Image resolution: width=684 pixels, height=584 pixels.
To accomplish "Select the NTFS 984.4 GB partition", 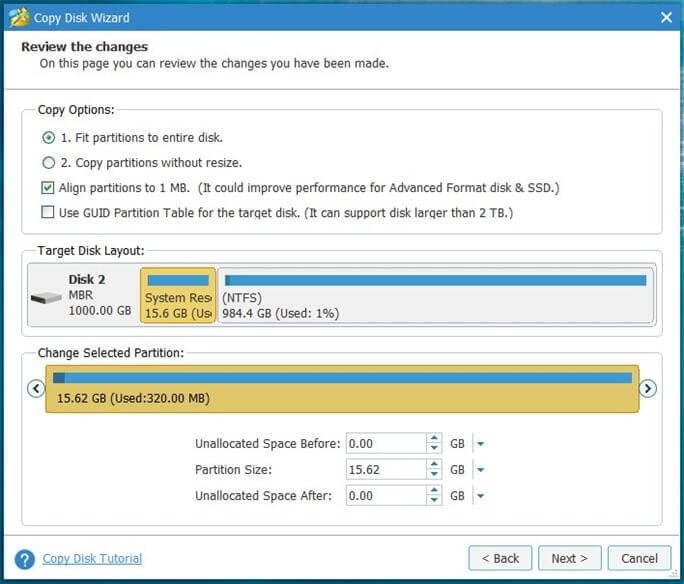I will 436,296.
